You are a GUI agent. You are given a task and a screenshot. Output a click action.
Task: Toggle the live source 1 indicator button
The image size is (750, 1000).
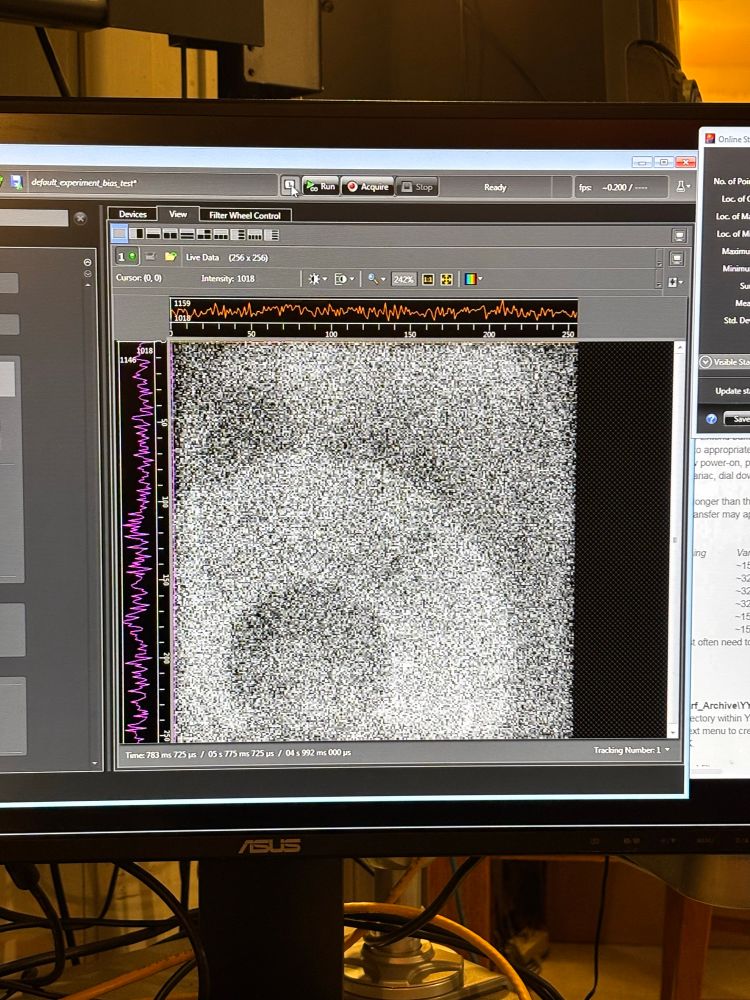tap(127, 256)
